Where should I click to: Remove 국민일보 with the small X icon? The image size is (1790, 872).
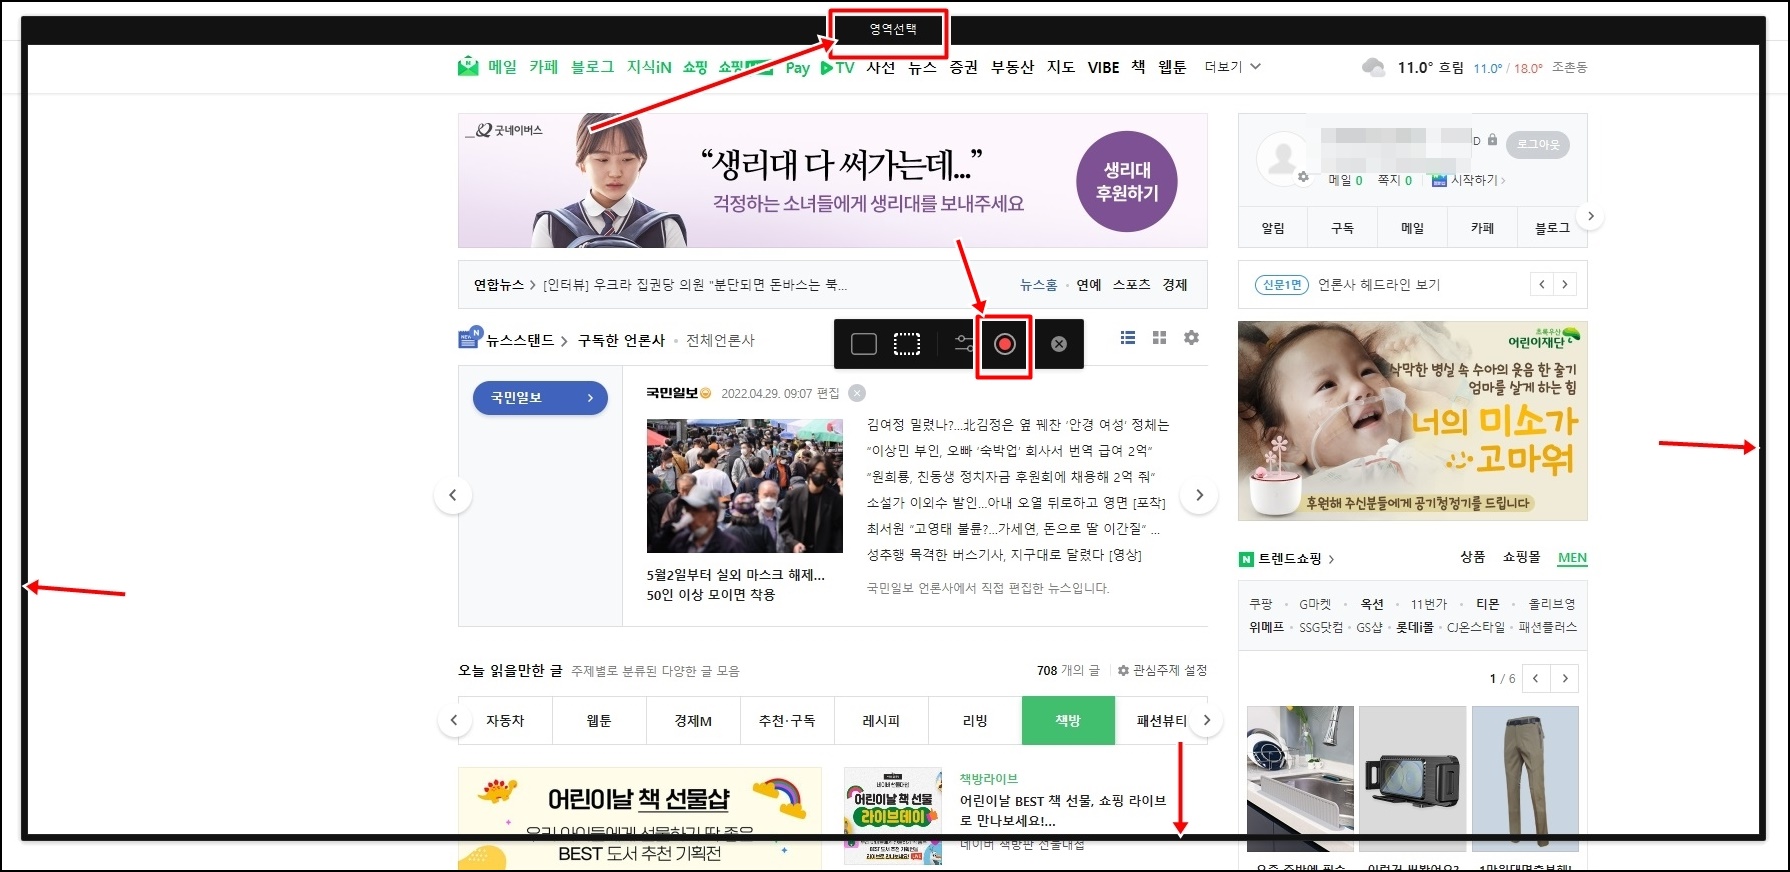click(857, 393)
